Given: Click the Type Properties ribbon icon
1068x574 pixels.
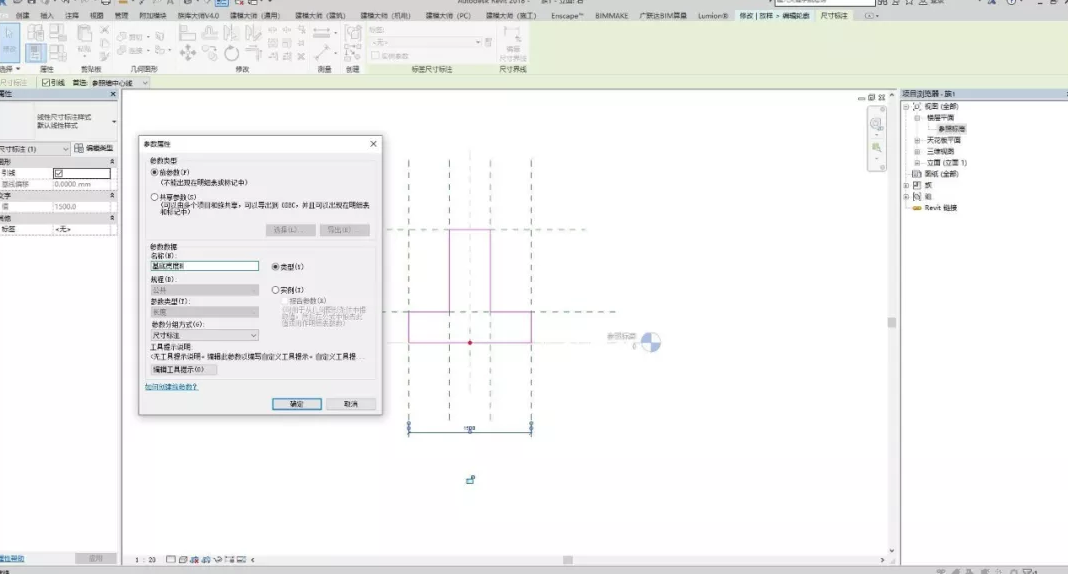Looking at the screenshot, I should 35,32.
